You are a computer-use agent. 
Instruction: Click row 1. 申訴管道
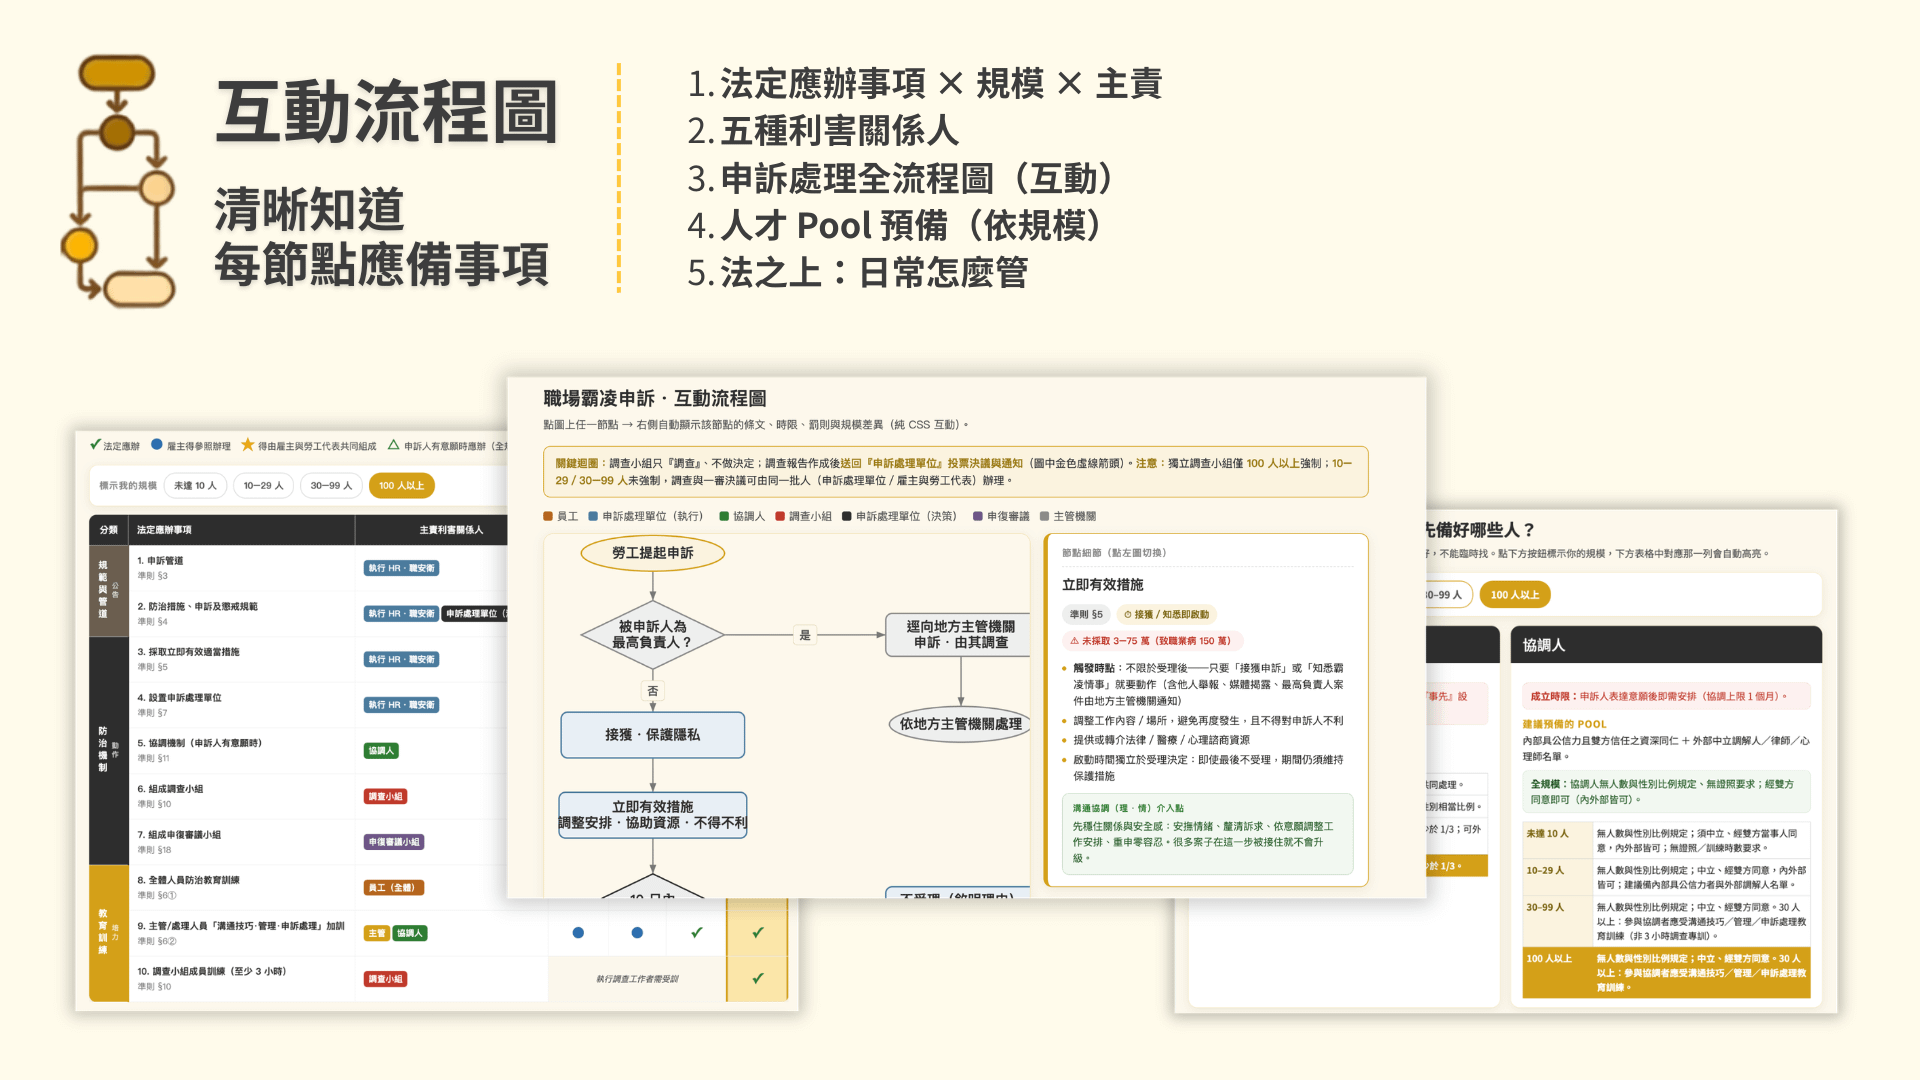click(x=300, y=568)
